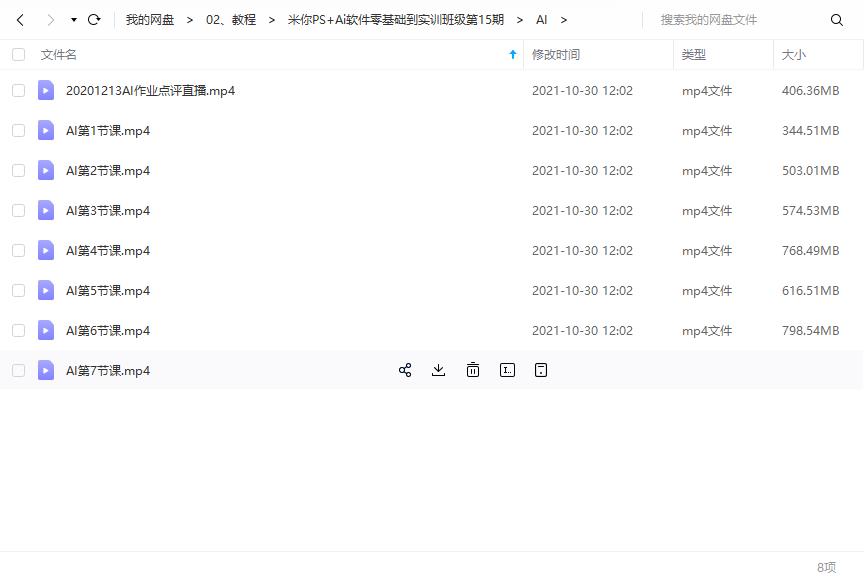
Task: Open file AI第1节课.mp4
Action: click(x=108, y=131)
